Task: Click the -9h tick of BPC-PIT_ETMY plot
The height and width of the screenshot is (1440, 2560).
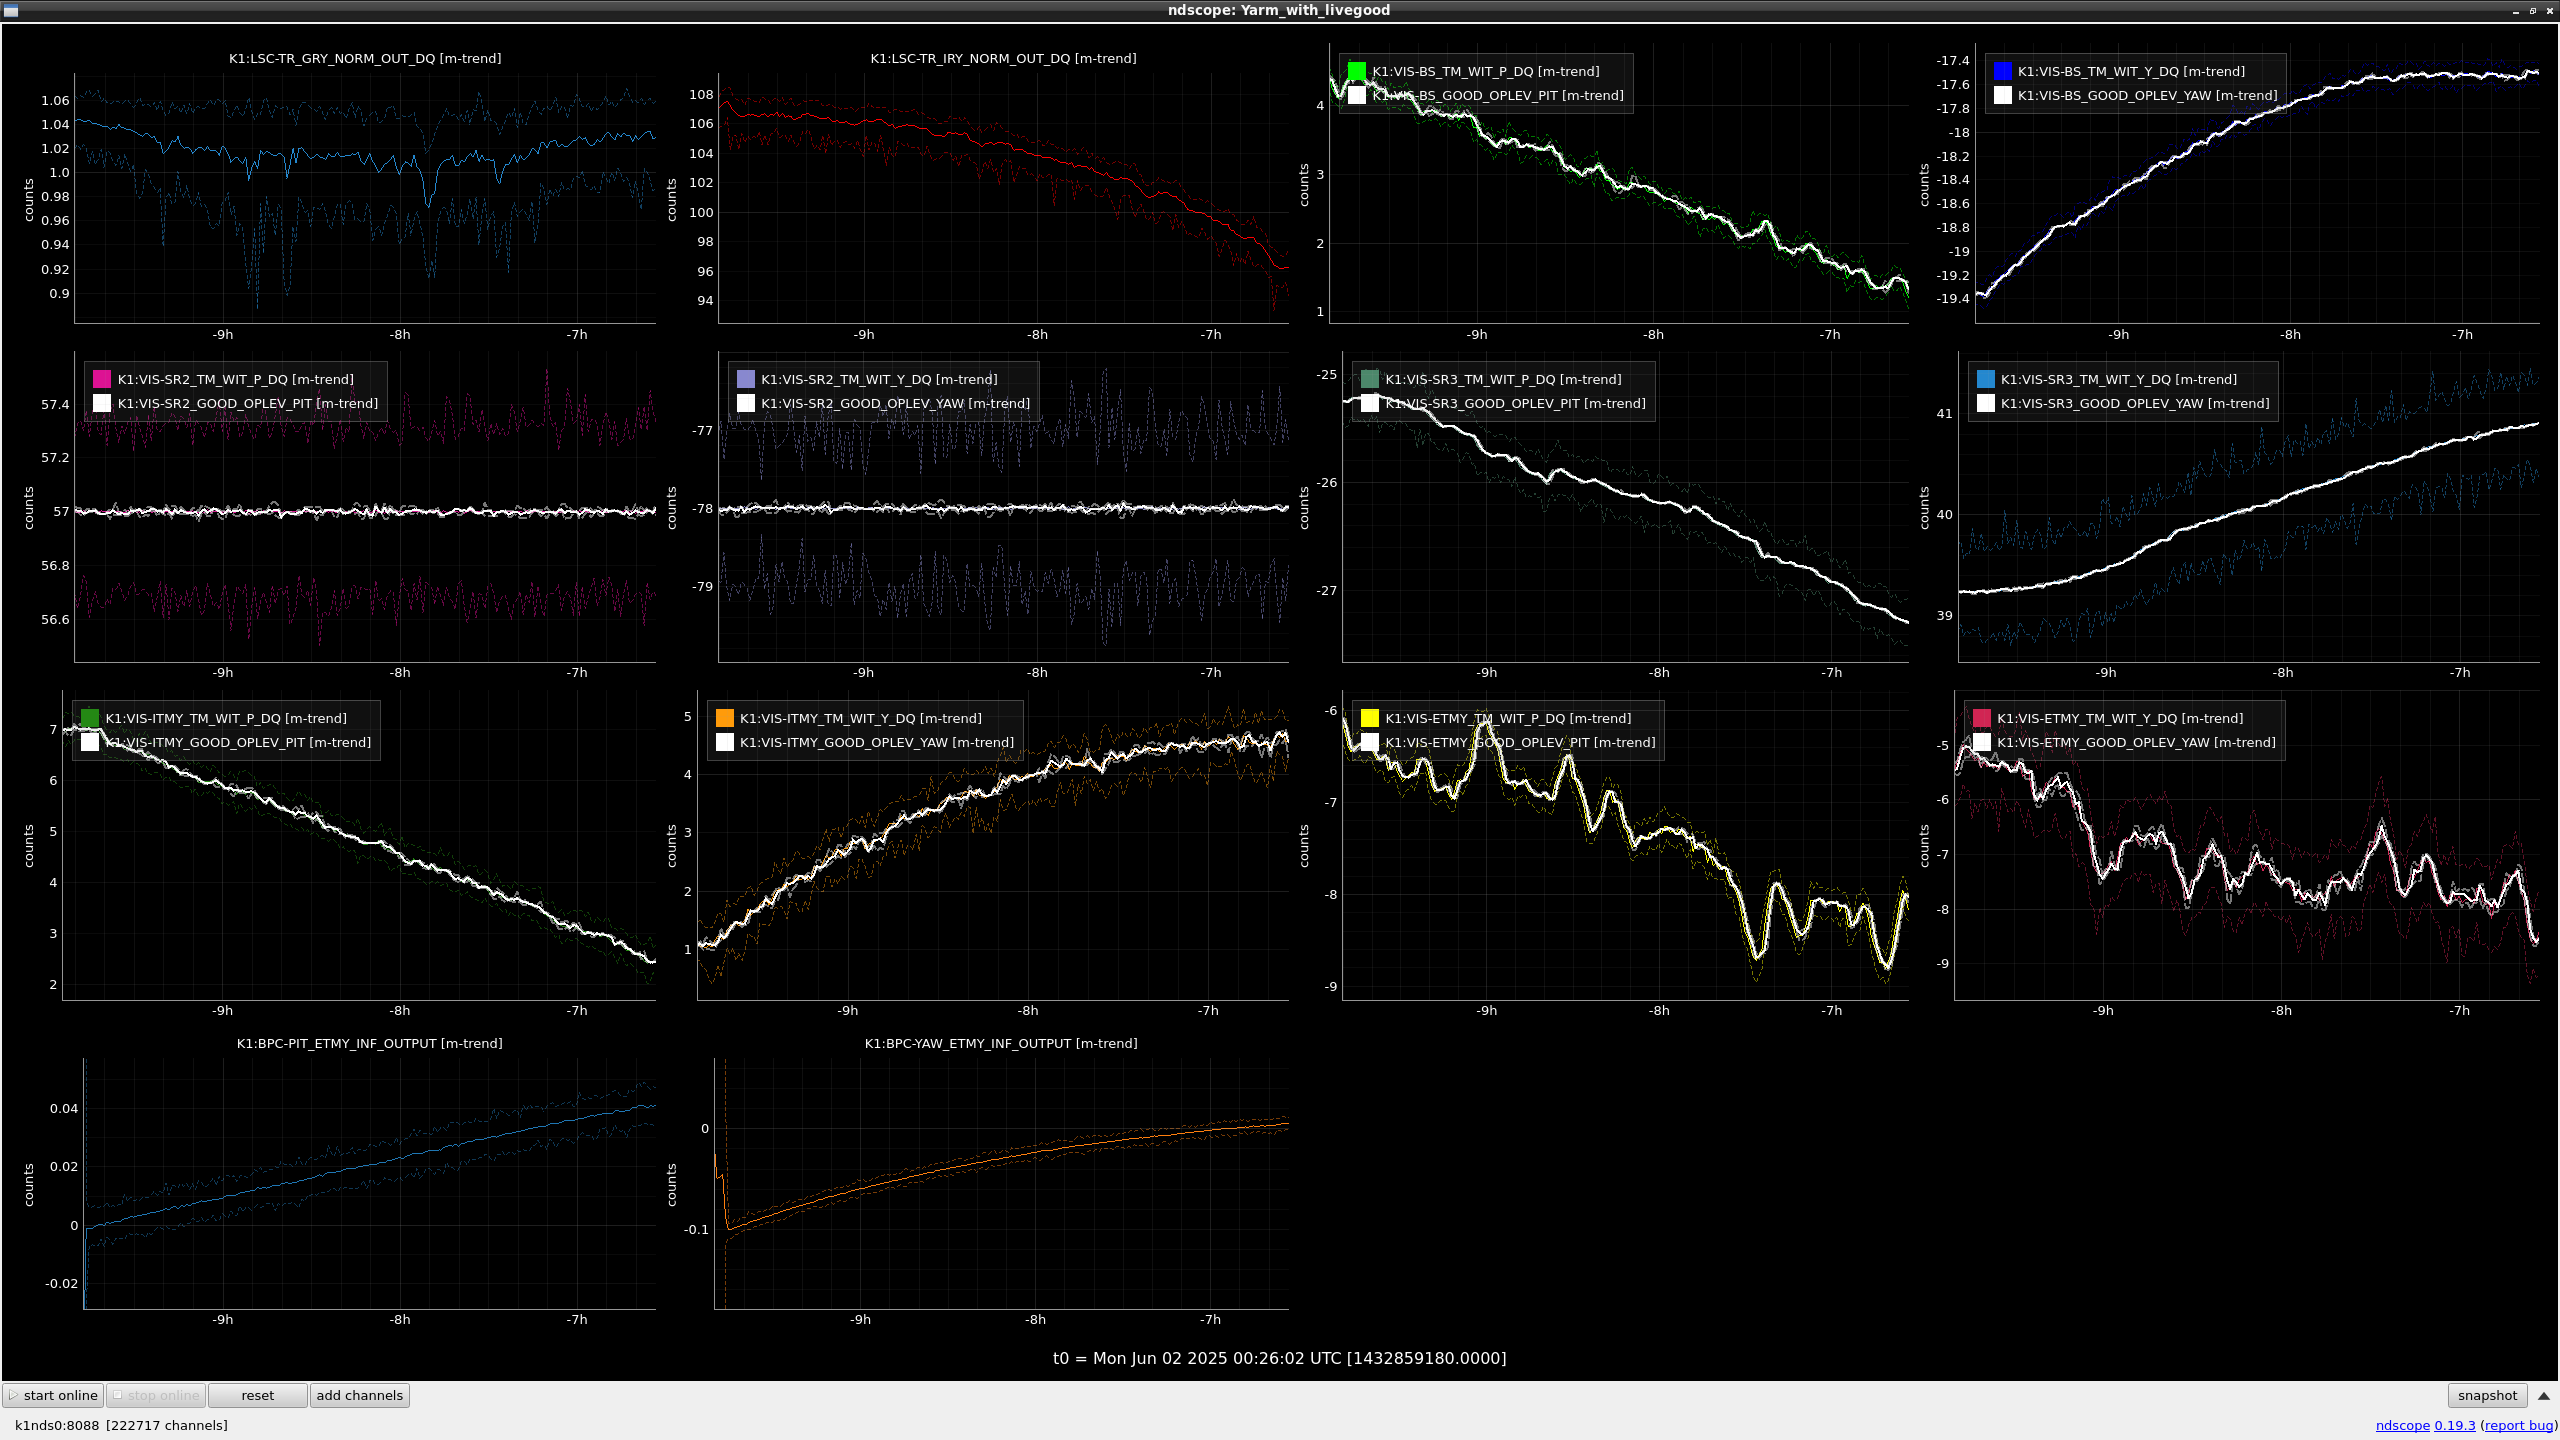Action: pos(222,1319)
